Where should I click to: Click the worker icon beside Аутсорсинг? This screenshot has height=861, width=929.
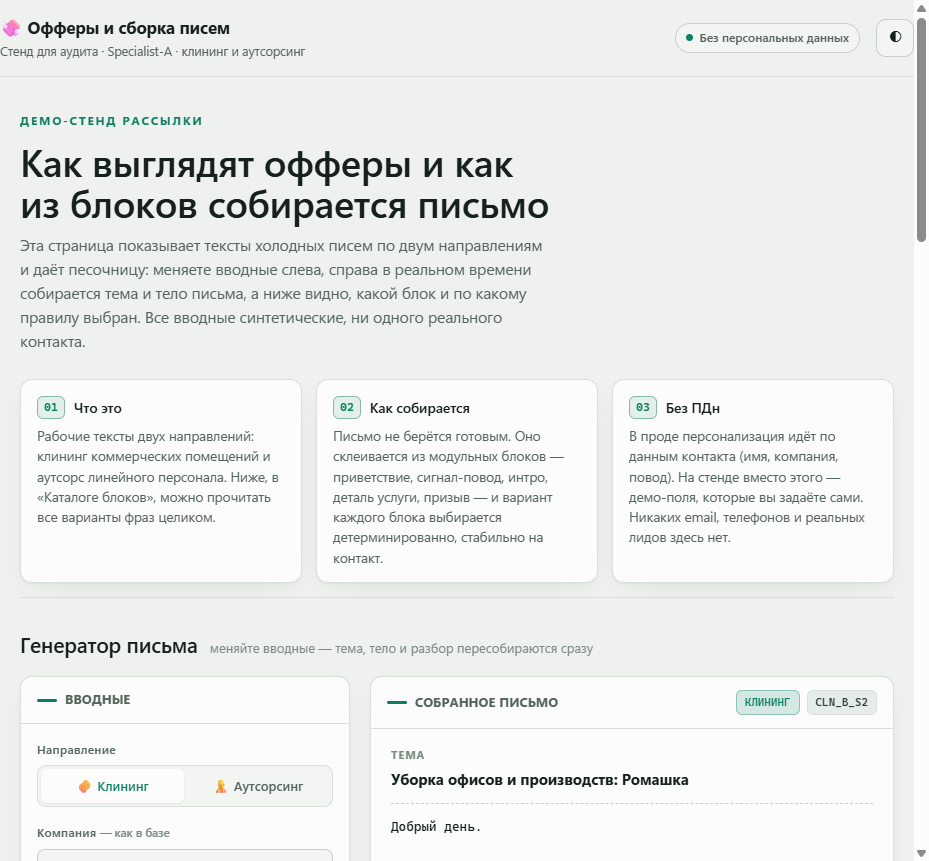(221, 786)
